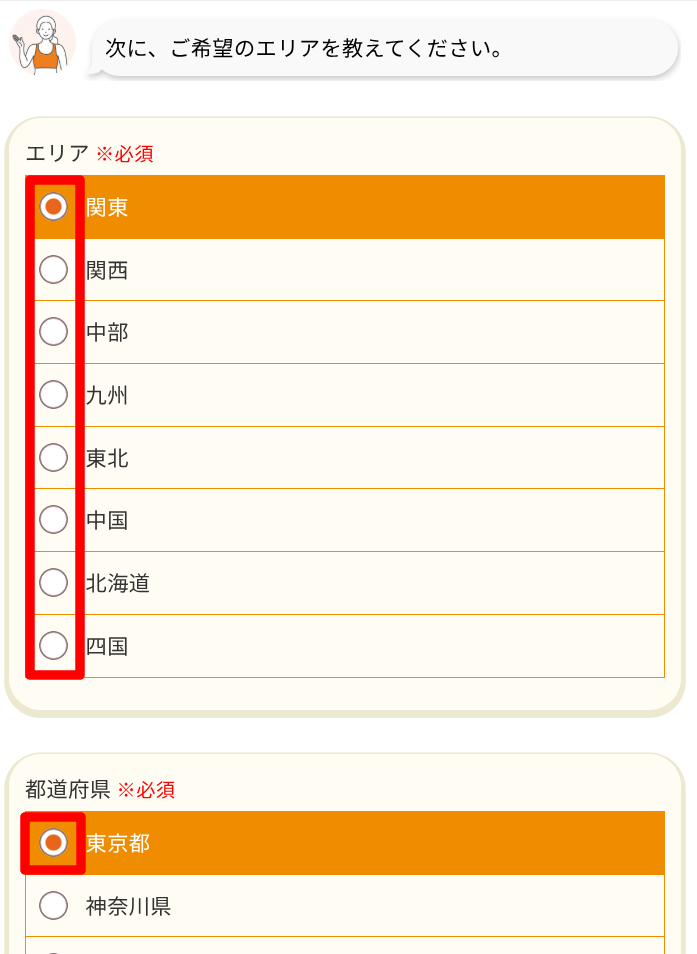Select 東京都 in the prefecture list
Screen dimensions: 697x954
[x=53, y=844]
